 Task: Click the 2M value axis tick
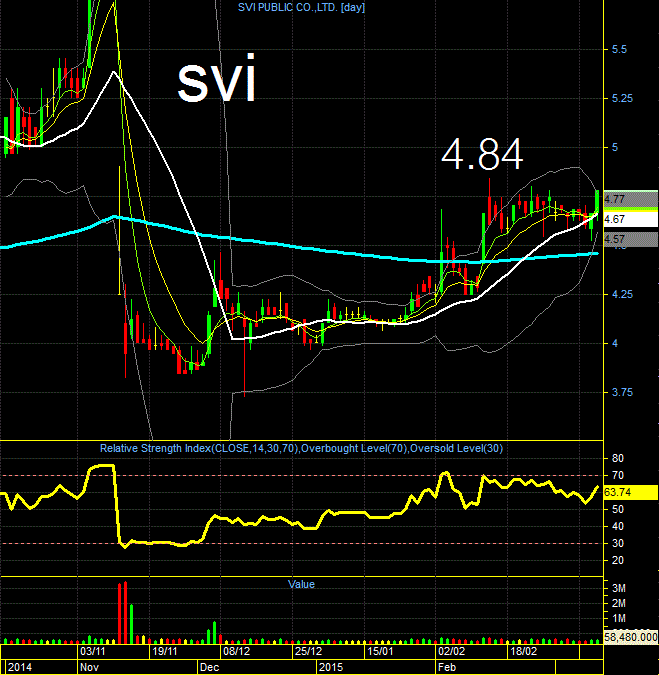(619, 604)
